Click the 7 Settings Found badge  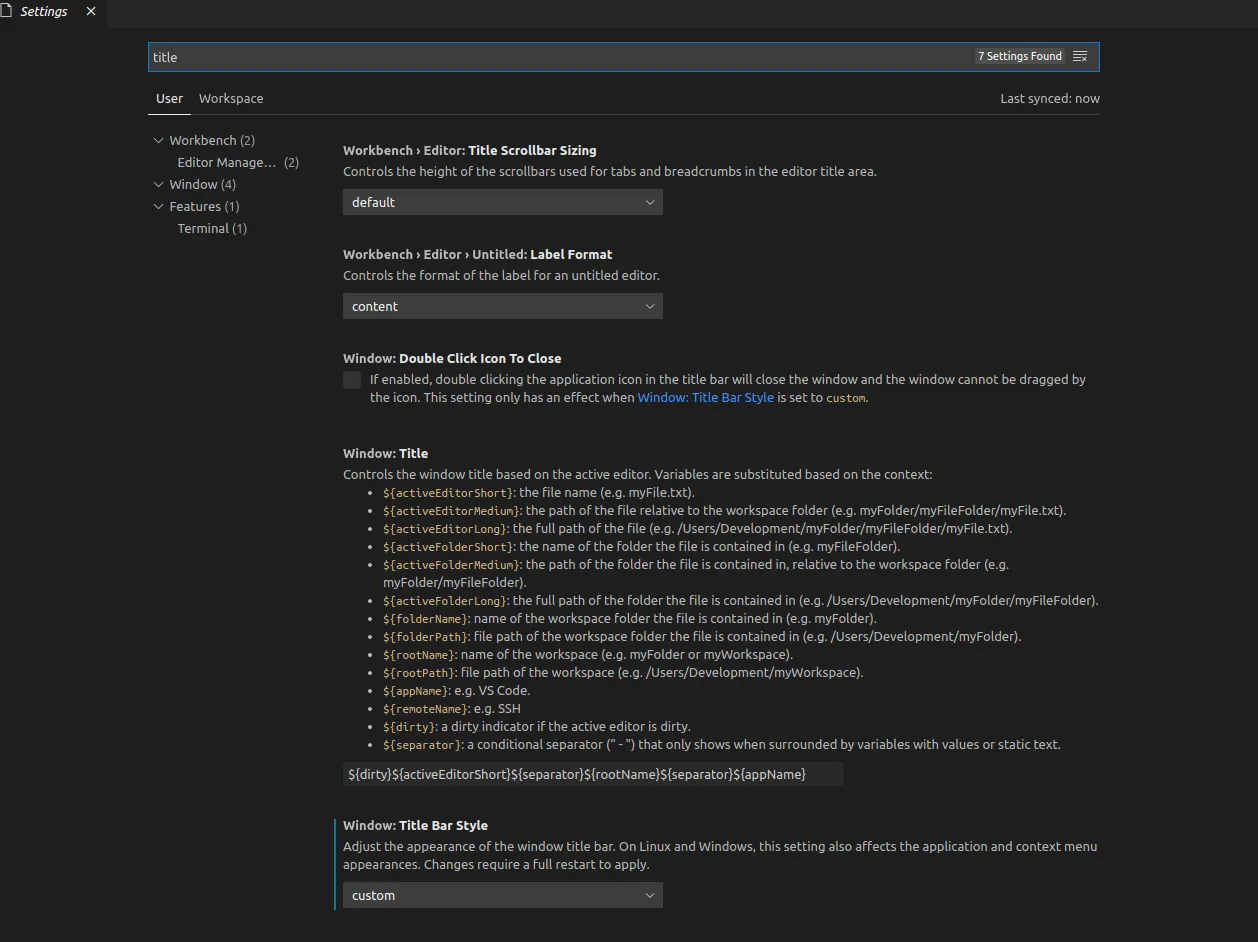click(x=1019, y=57)
